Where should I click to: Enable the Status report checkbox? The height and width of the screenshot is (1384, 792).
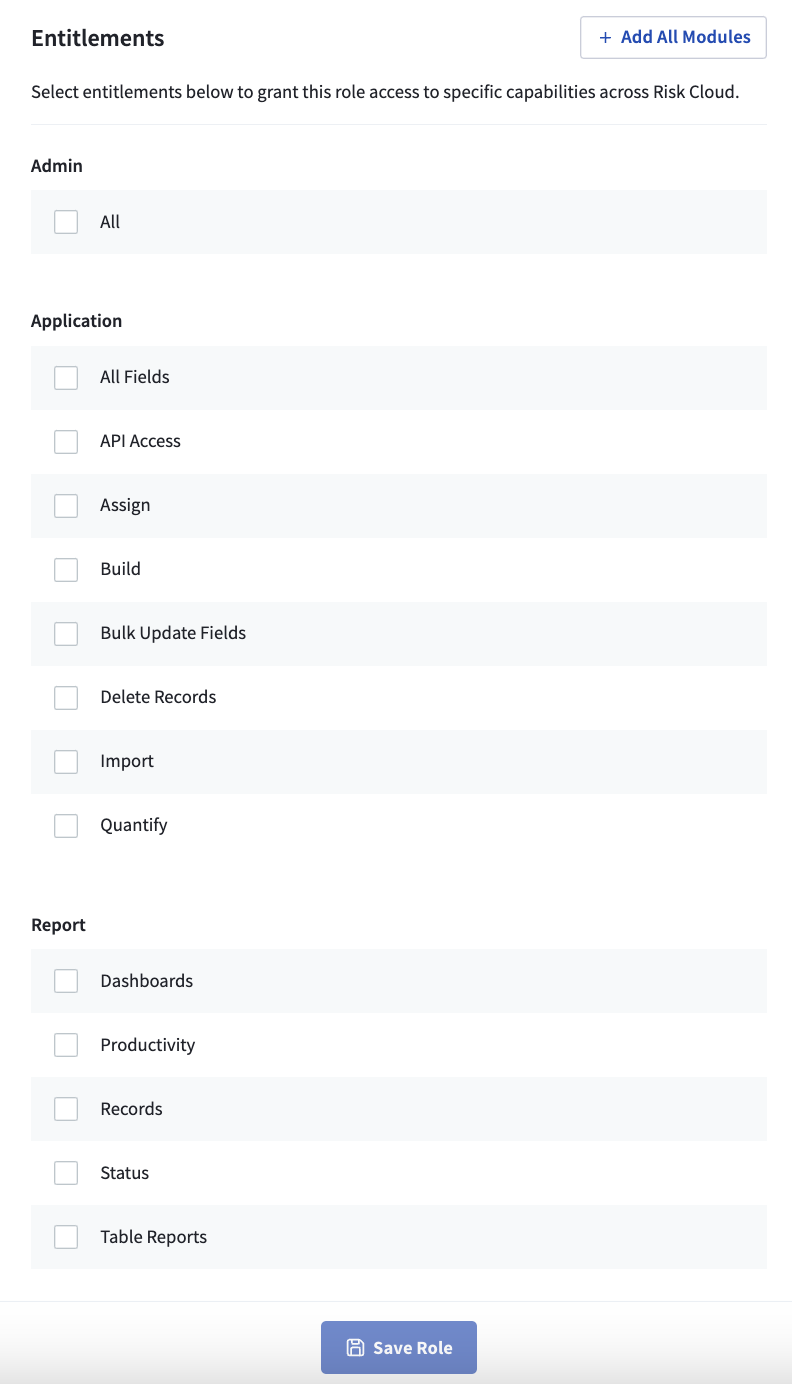point(66,1172)
